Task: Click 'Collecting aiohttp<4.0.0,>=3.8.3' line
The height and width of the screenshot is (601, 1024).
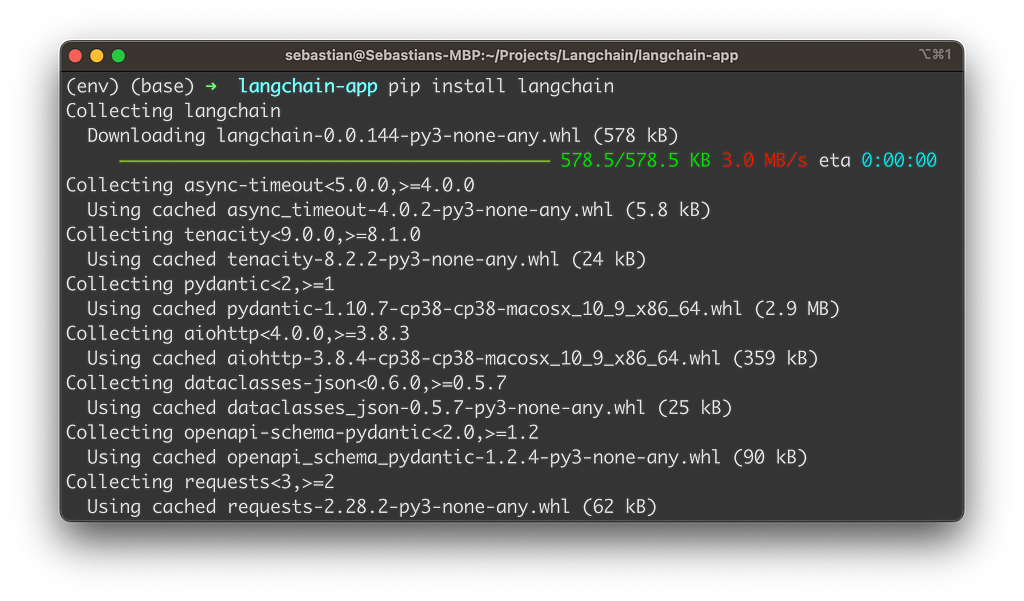Action: tap(238, 334)
